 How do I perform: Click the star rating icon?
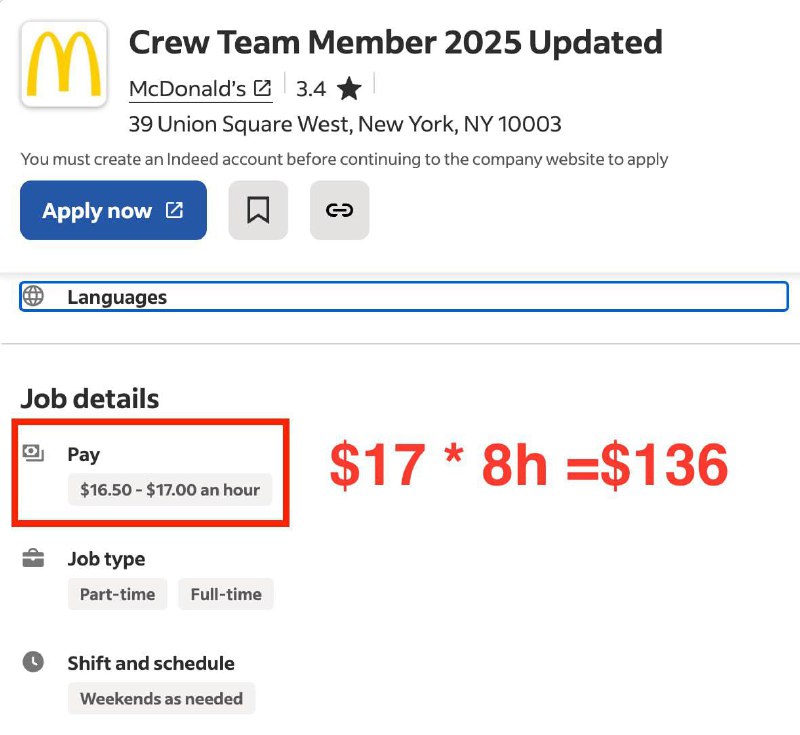coord(349,89)
